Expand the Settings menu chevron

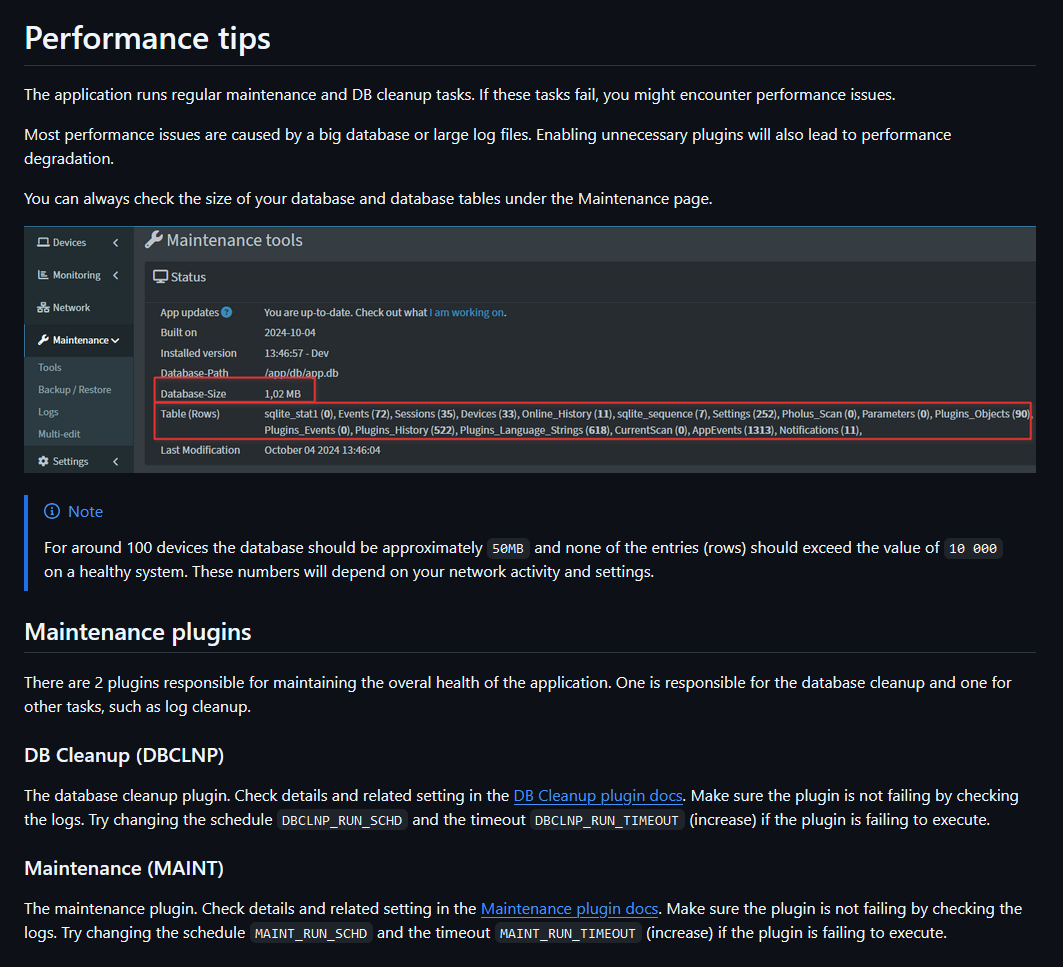(x=116, y=462)
